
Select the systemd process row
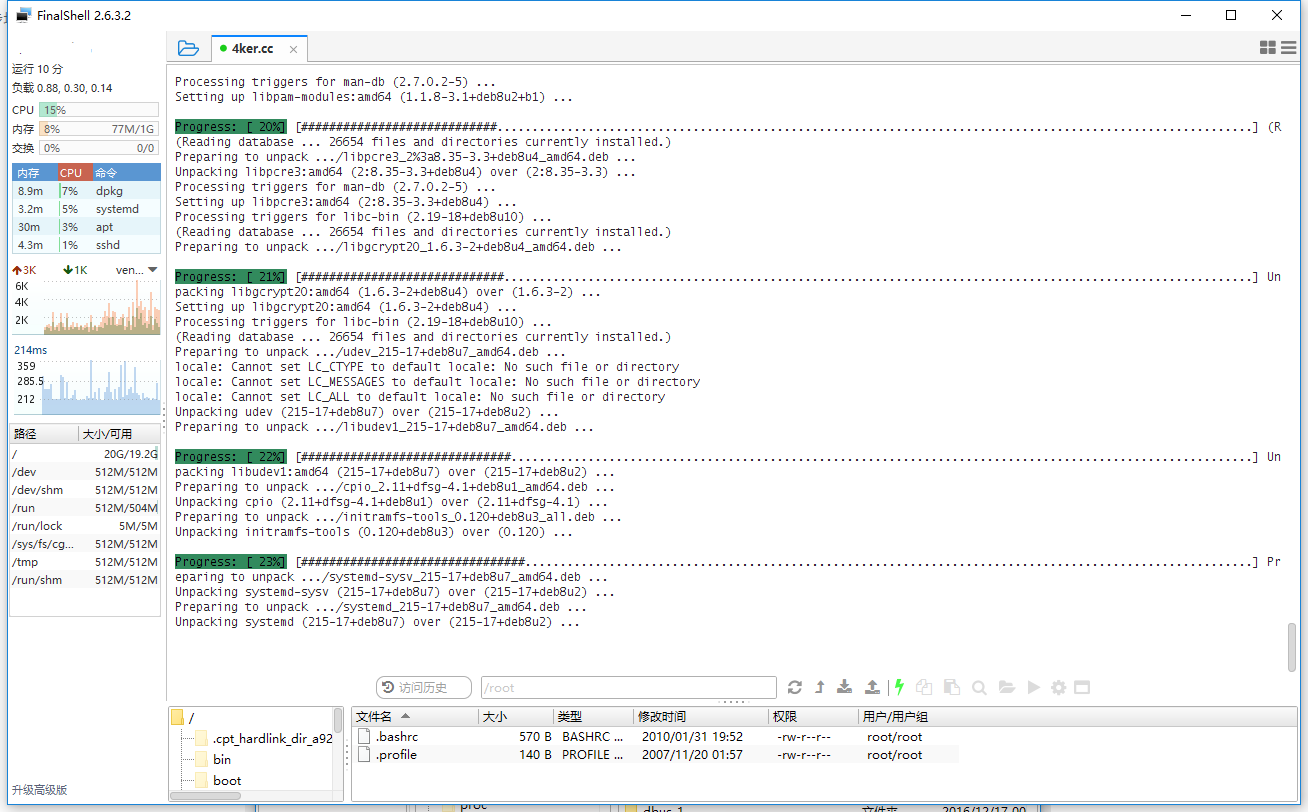pos(86,209)
